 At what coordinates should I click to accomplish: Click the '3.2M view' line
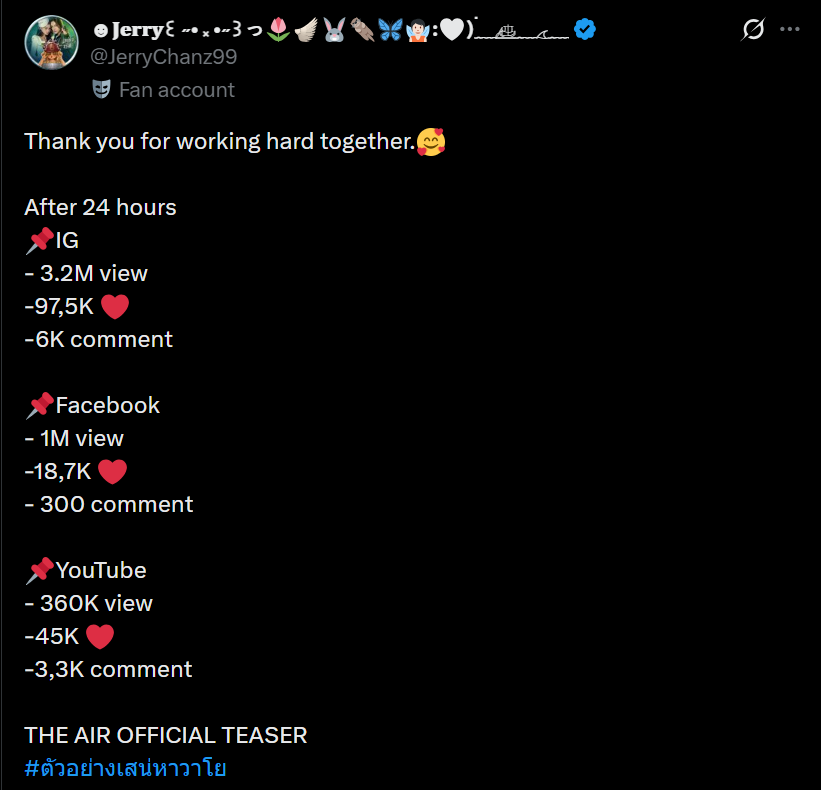coord(86,274)
